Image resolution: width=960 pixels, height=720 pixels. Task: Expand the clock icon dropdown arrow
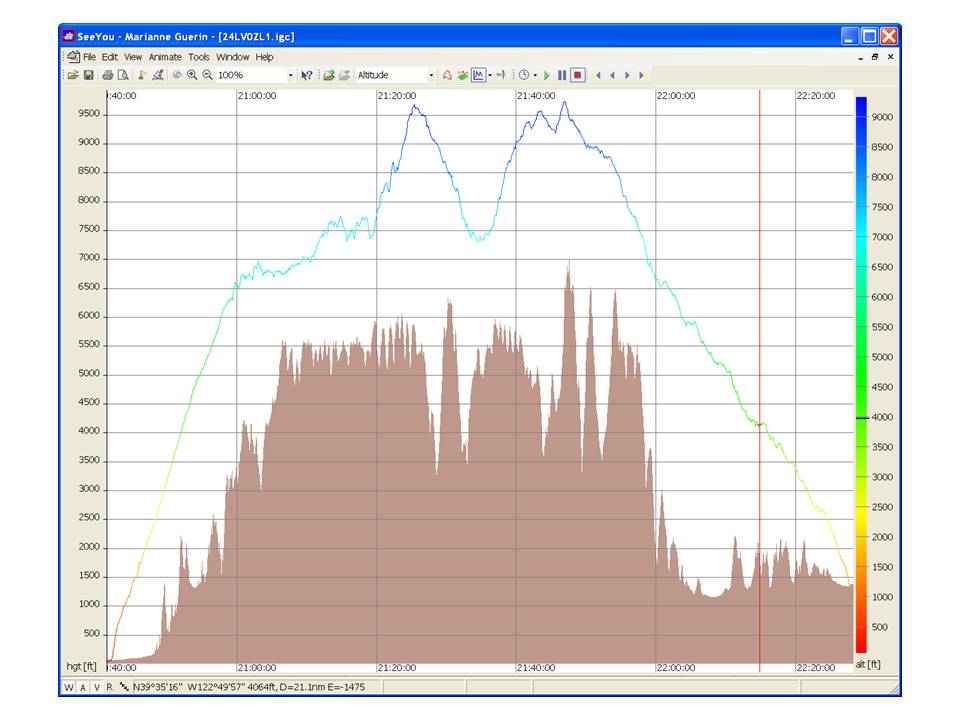[x=535, y=75]
